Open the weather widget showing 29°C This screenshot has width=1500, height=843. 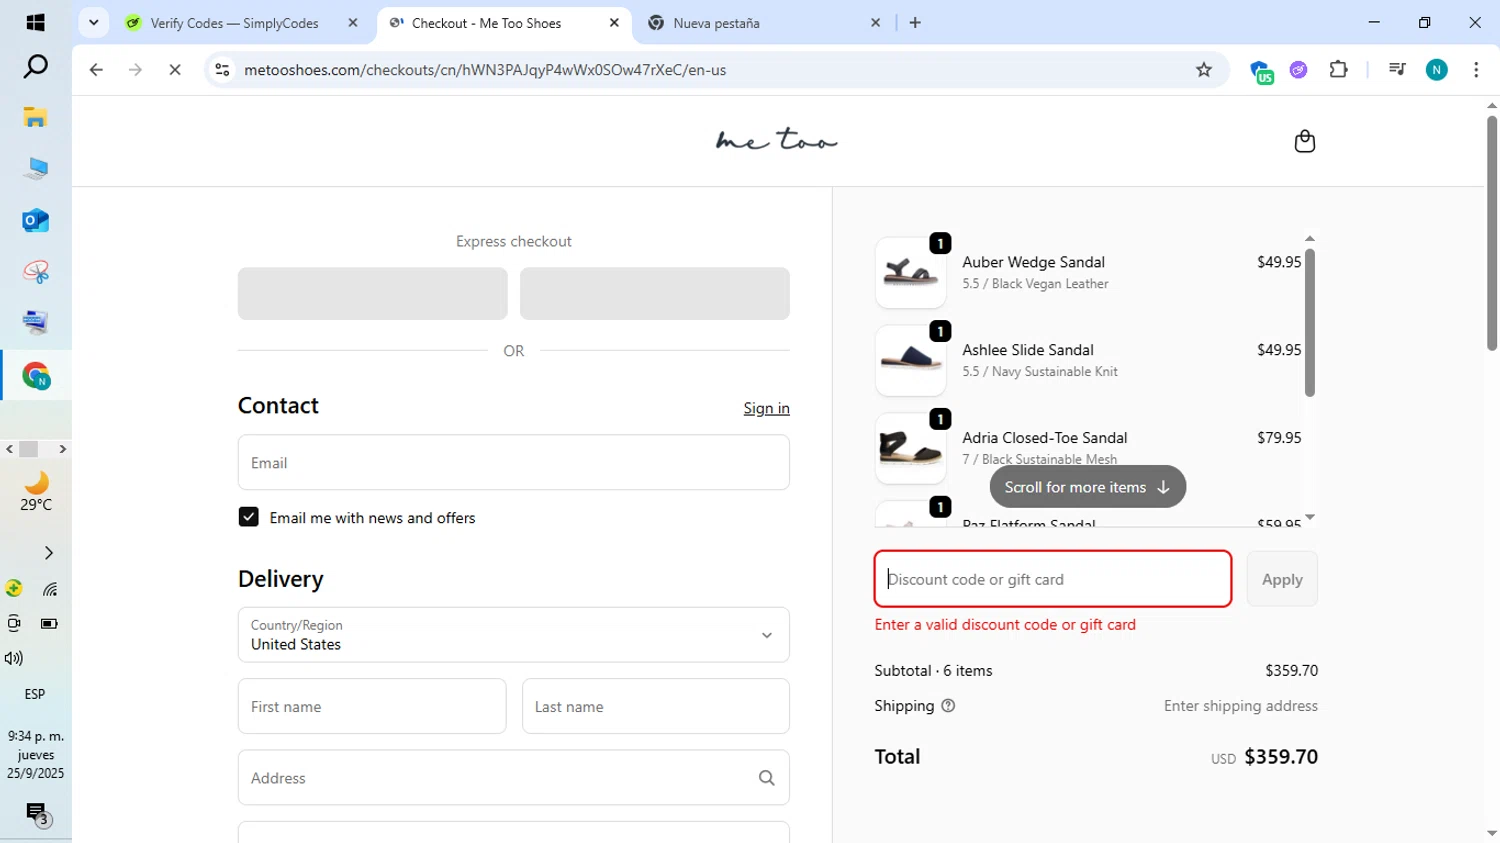point(36,492)
